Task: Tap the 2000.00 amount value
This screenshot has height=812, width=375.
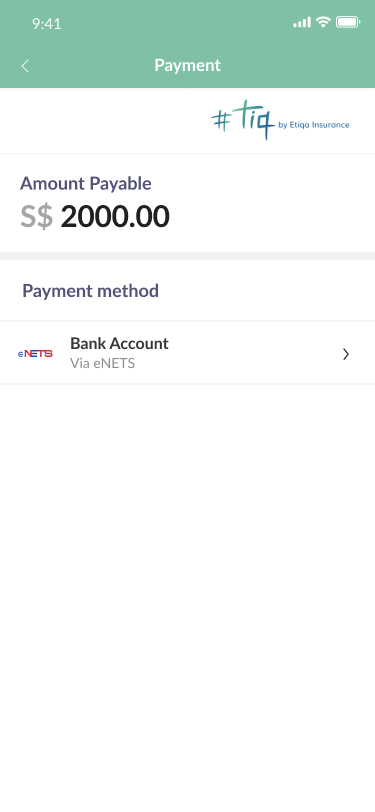Action: pyautogui.click(x=115, y=216)
